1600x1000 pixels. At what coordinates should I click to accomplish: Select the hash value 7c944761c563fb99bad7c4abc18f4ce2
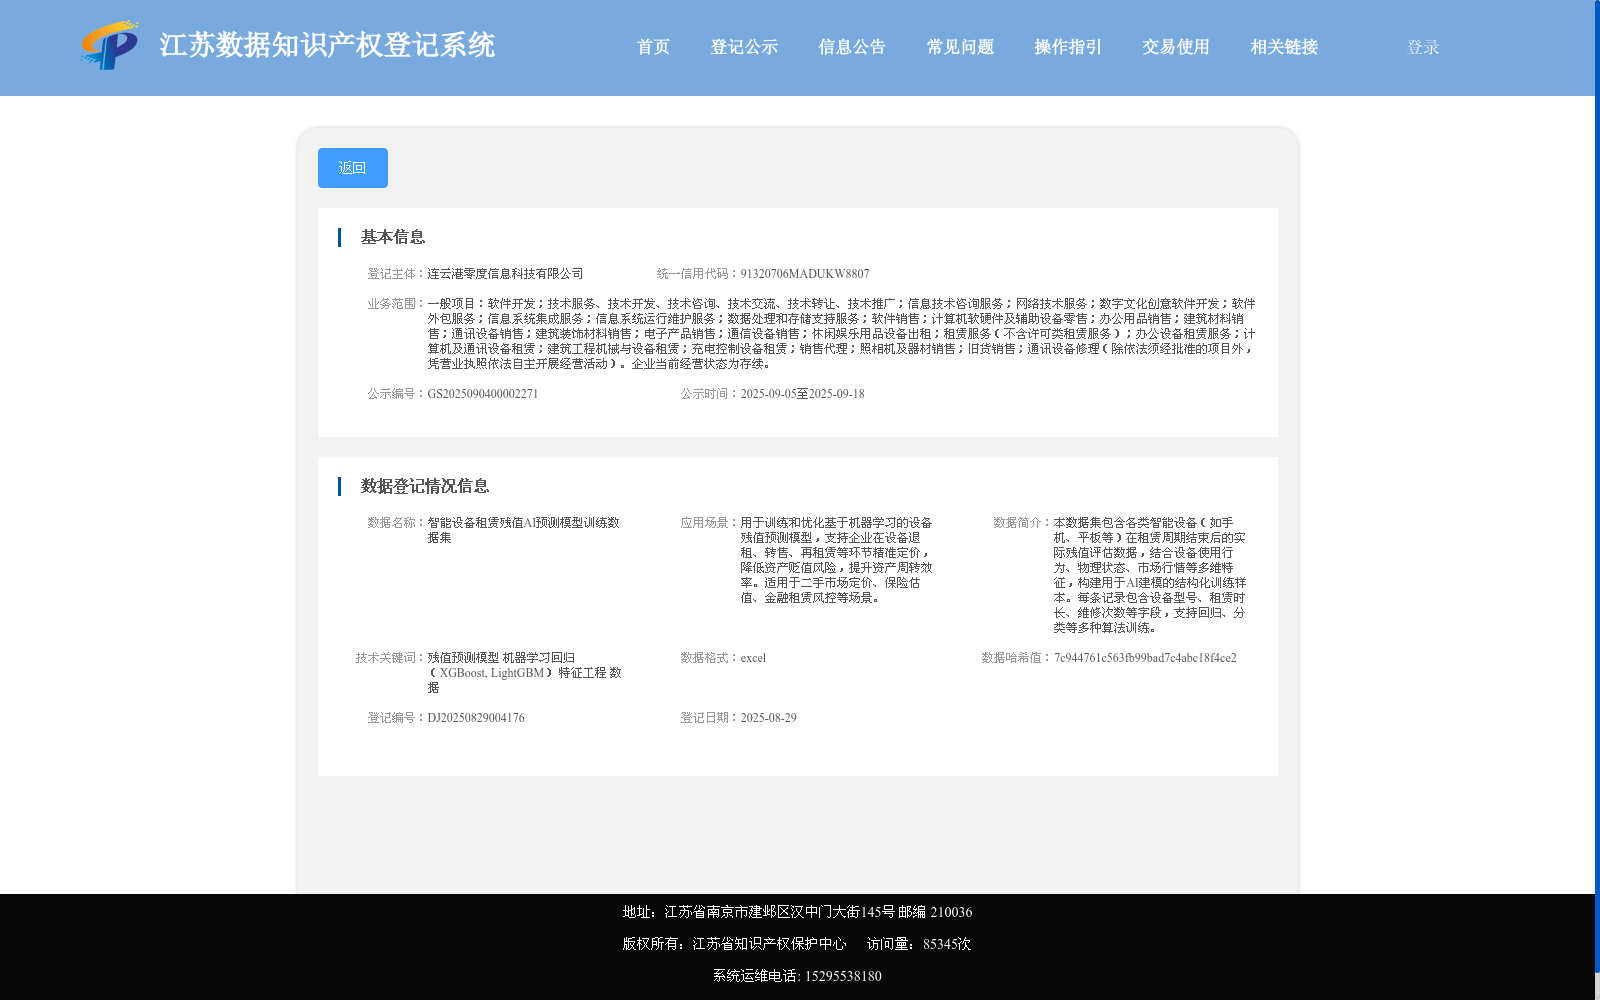1145,658
